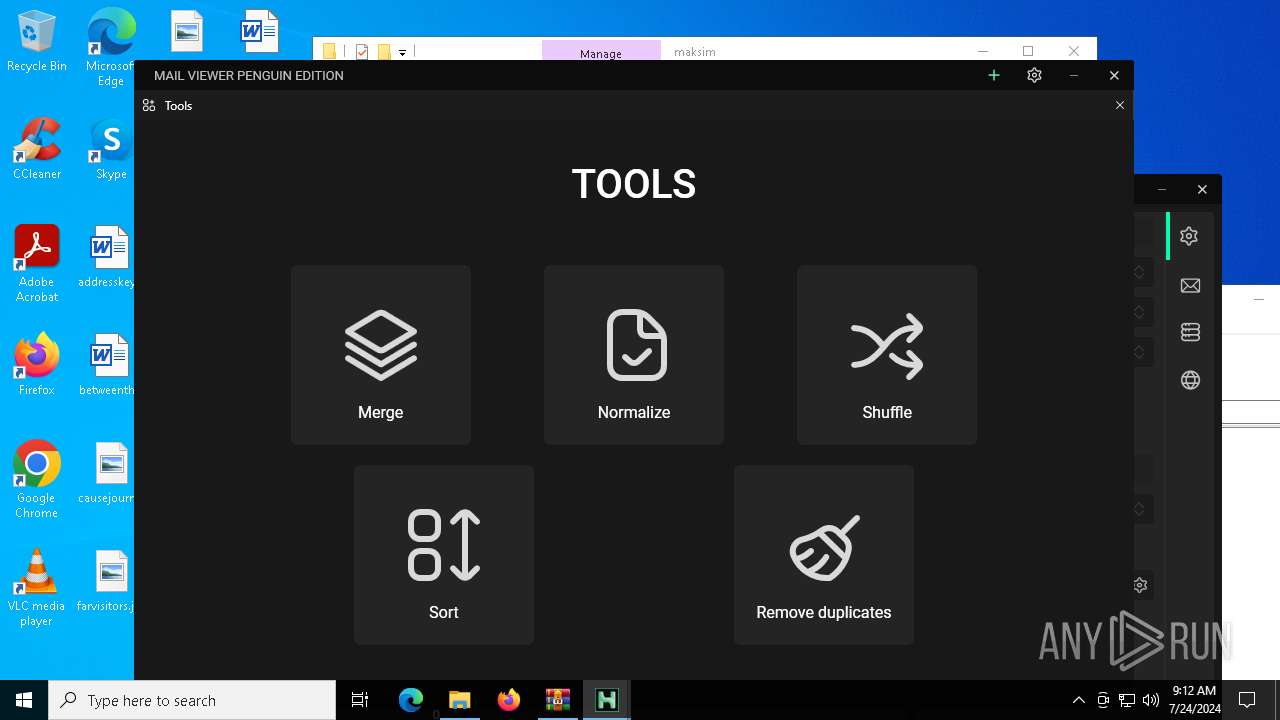Open the mail envelope sidebar icon

(1190, 285)
